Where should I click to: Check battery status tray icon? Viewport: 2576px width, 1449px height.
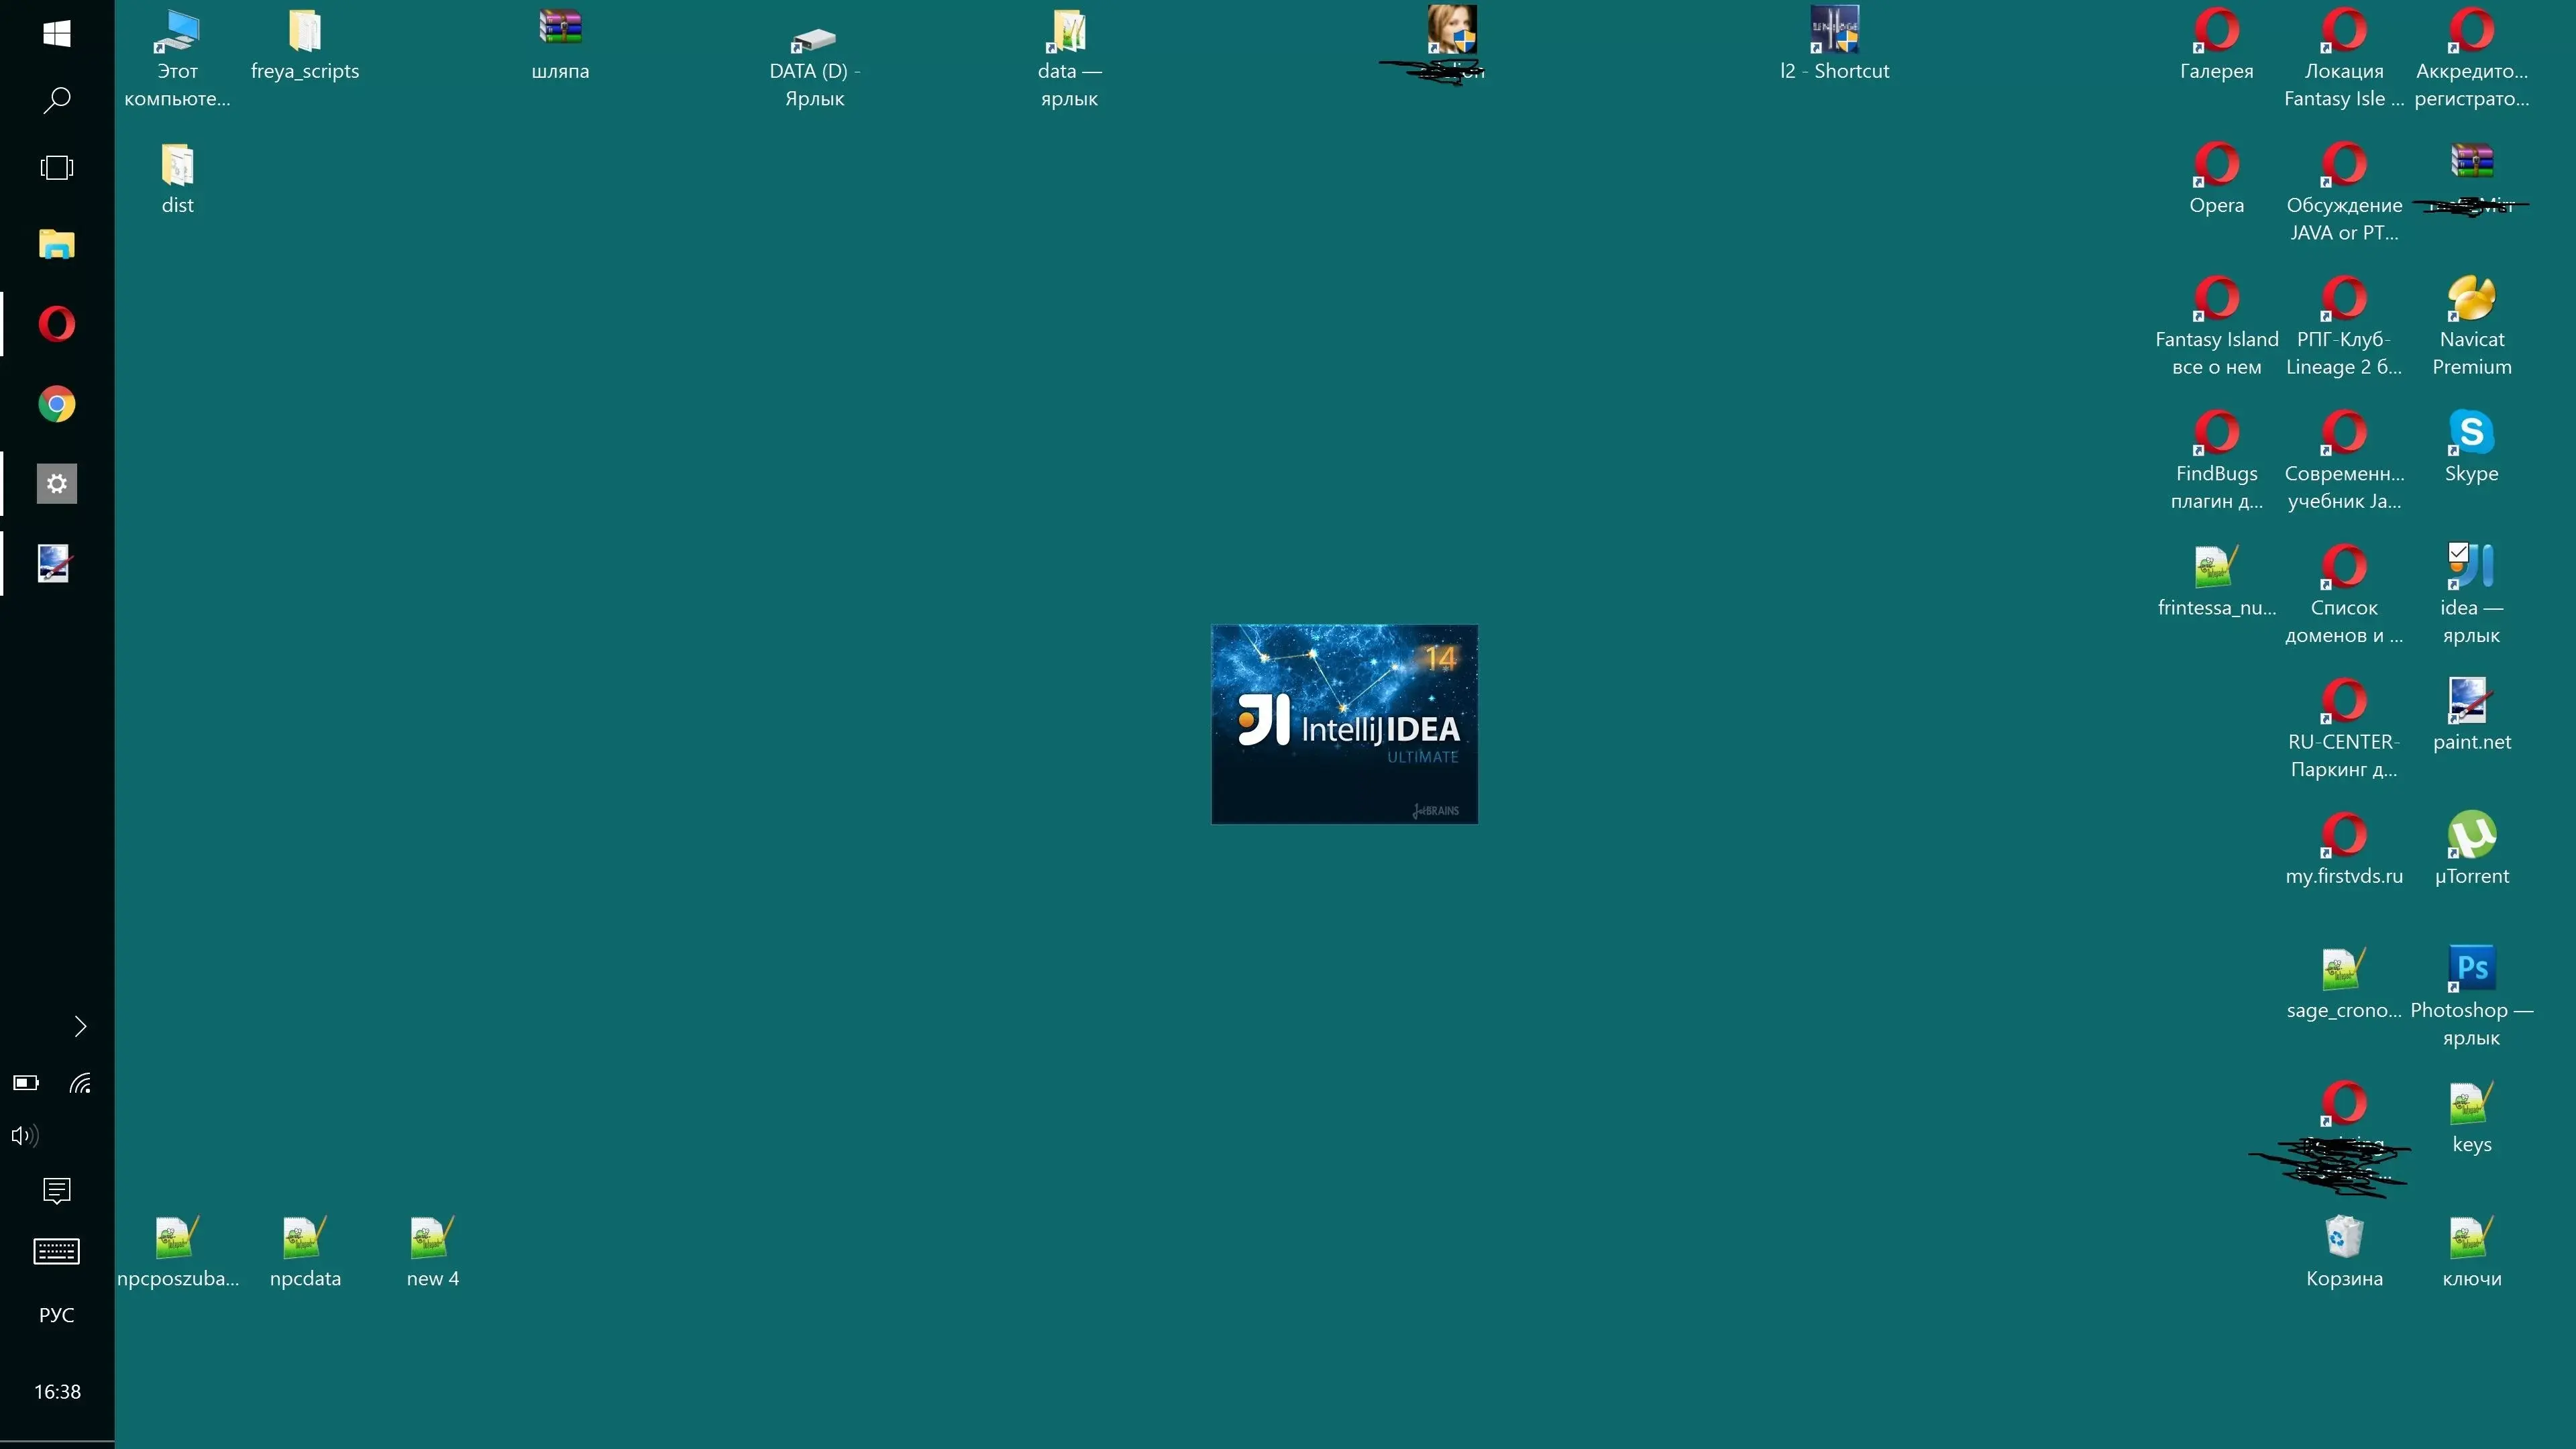click(26, 1082)
